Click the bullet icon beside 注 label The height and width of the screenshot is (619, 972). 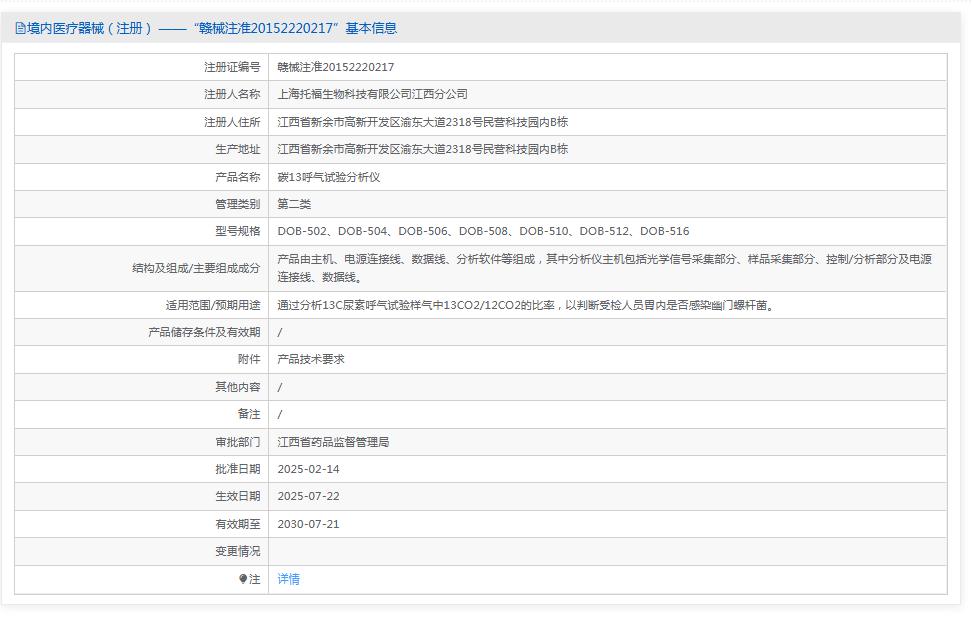click(x=243, y=579)
